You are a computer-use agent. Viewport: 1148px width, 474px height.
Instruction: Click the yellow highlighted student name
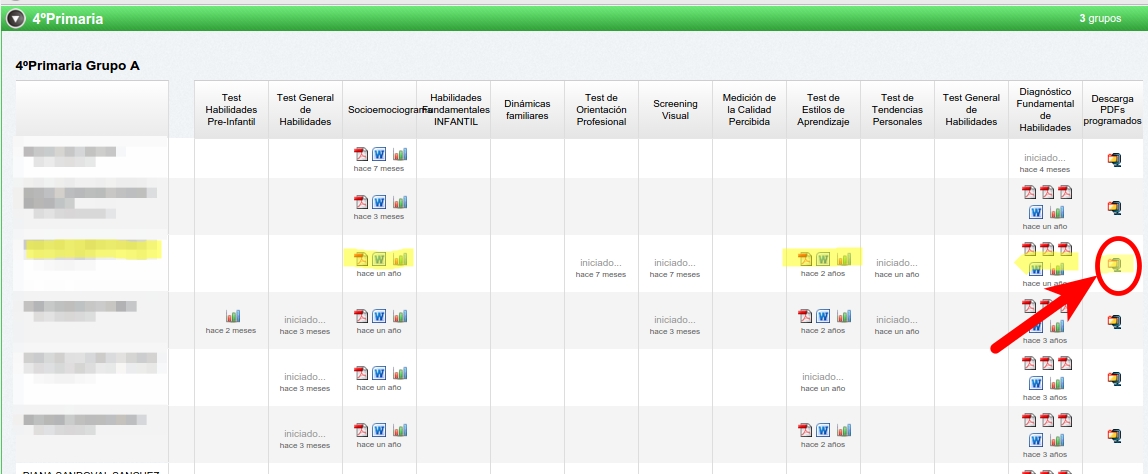[92, 251]
